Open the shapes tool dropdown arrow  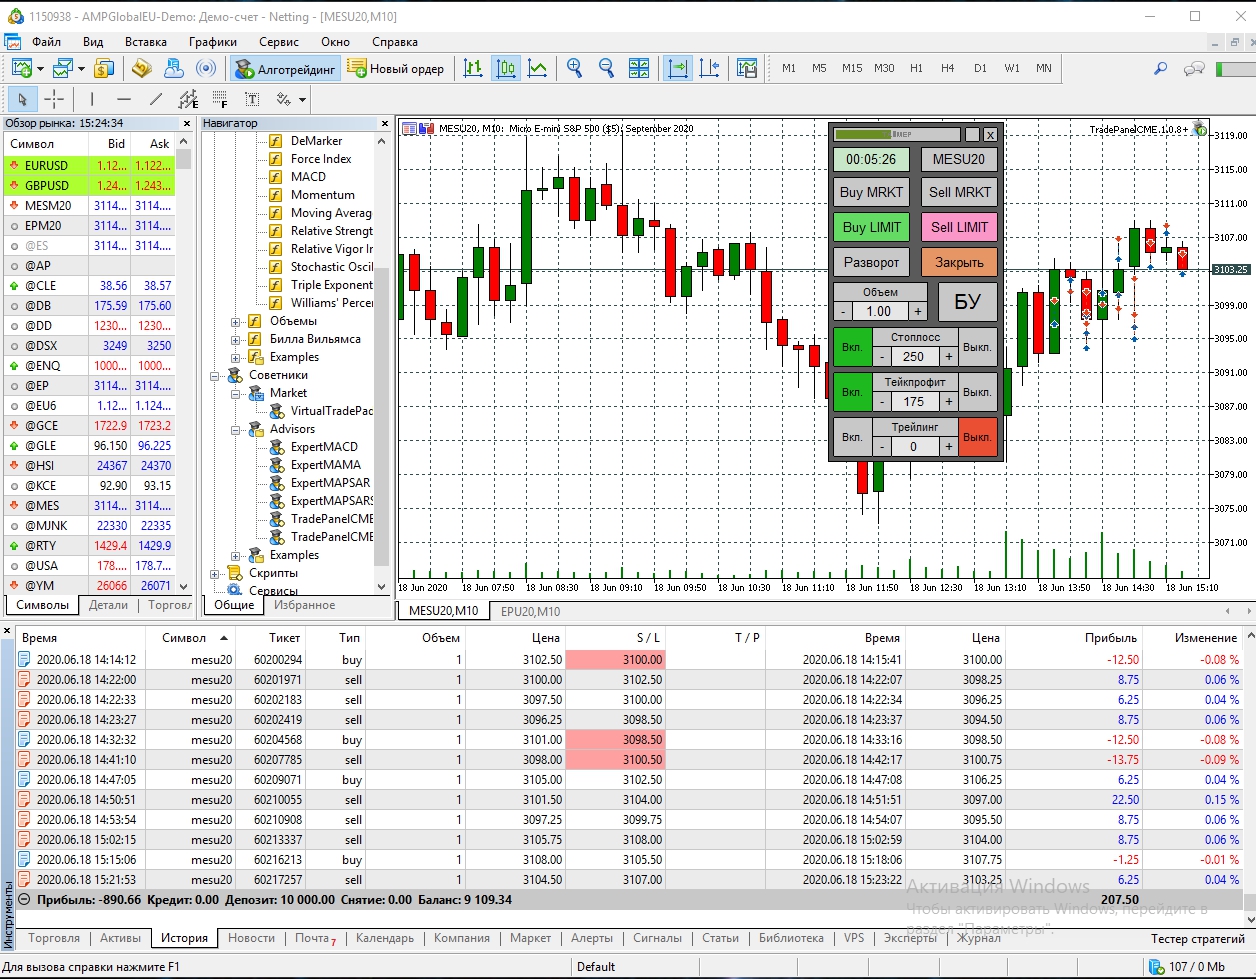(x=301, y=100)
